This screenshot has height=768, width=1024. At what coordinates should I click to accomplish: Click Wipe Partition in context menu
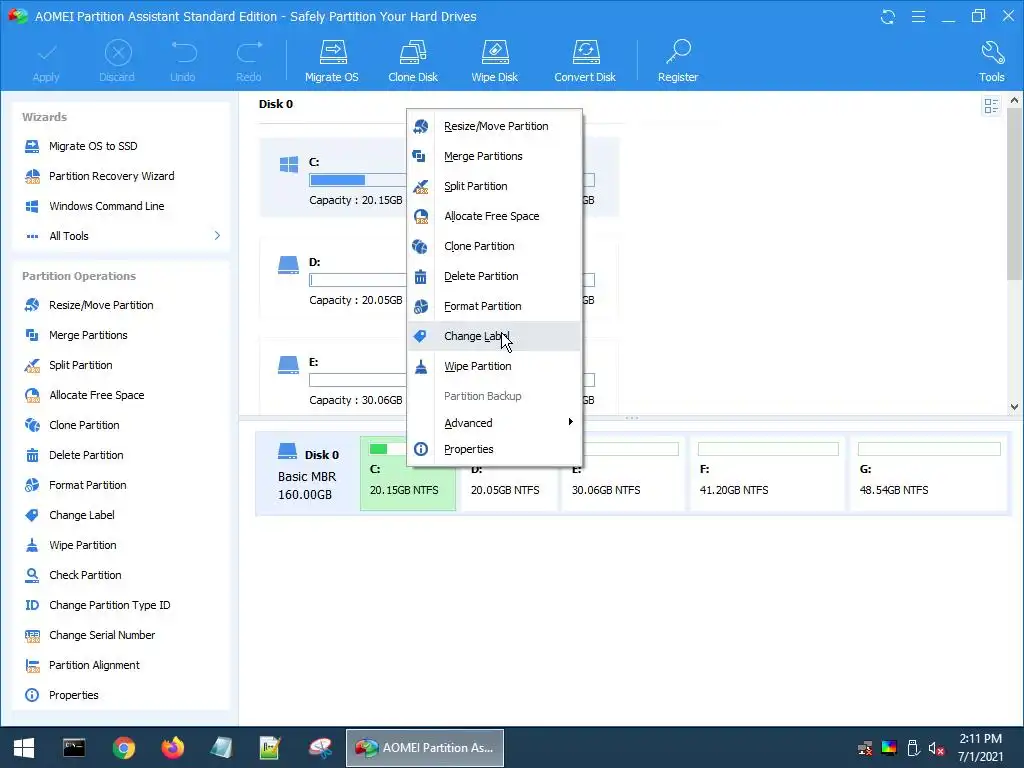(494, 366)
